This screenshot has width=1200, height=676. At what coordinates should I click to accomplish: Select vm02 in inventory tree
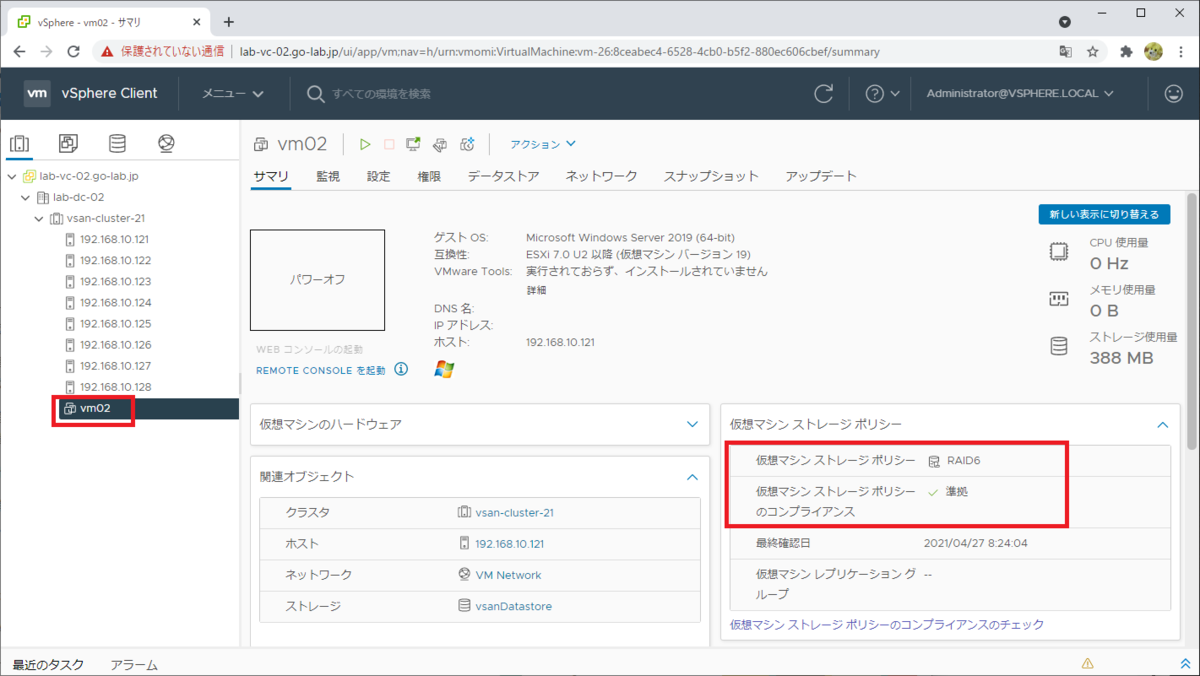tap(95, 408)
